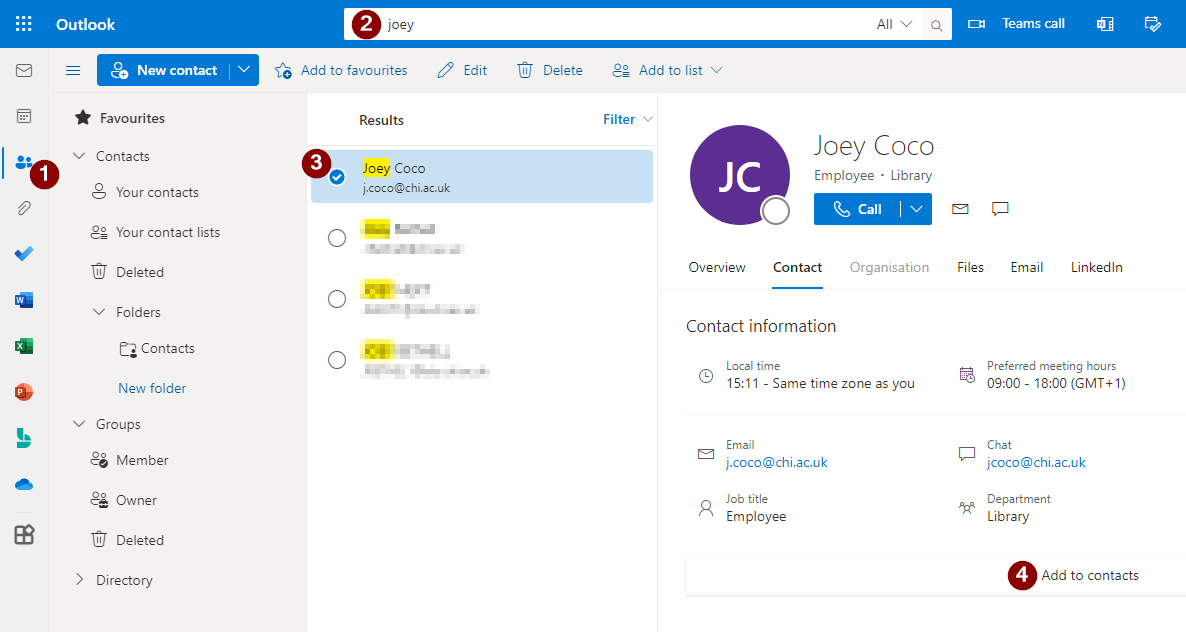Open the Filter dropdown
This screenshot has width=1186, height=632.
(628, 119)
